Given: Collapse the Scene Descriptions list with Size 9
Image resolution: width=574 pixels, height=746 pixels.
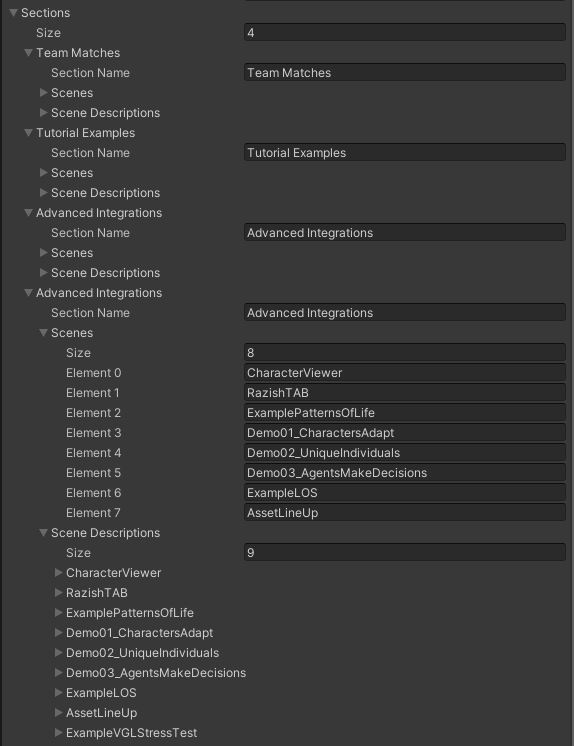Looking at the screenshot, I should [43, 533].
